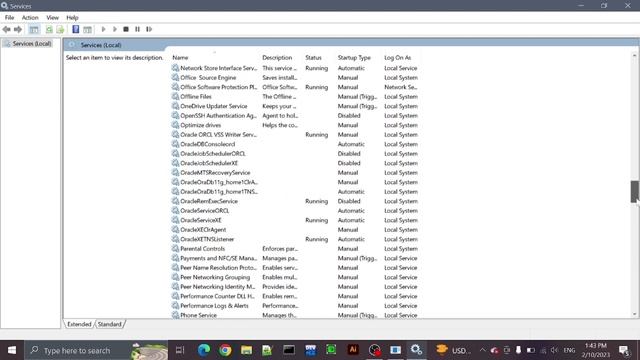
Task: Select the OracleServiceXE service
Action: (x=296, y=220)
